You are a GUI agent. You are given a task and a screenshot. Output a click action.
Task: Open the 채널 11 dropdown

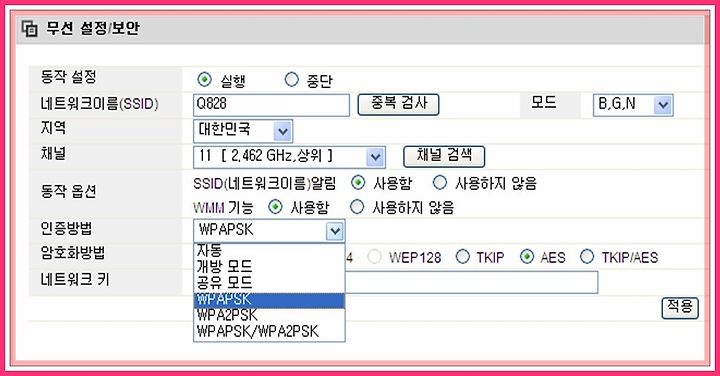[x=289, y=157]
